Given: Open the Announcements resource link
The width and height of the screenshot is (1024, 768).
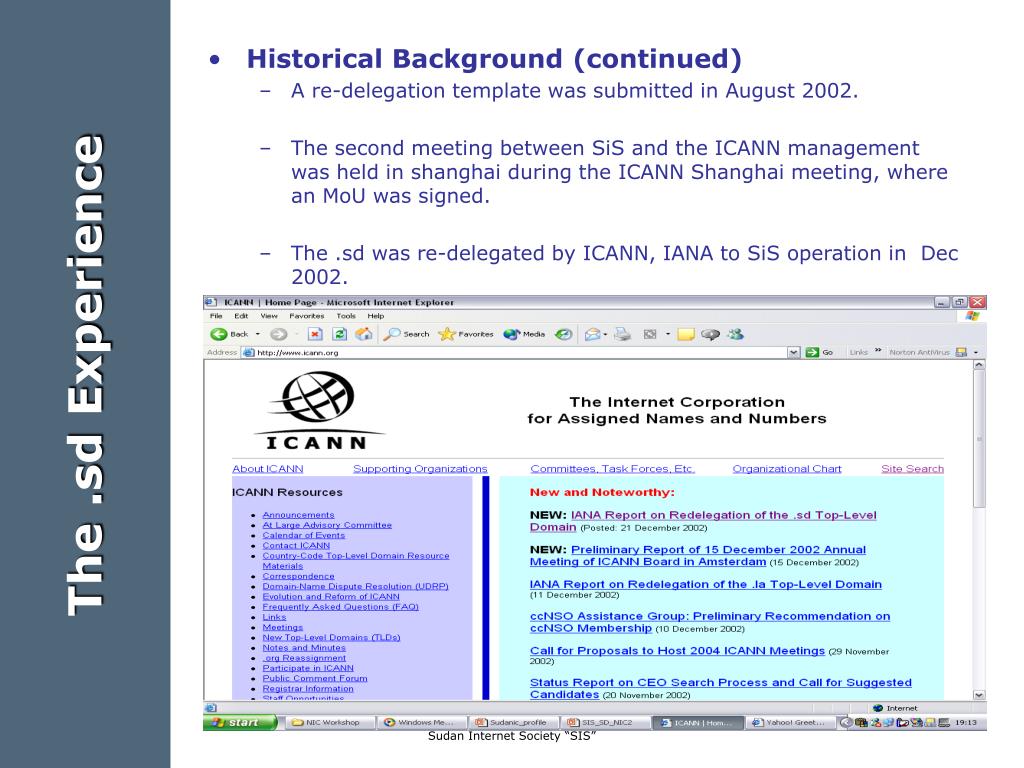Looking at the screenshot, I should [x=298, y=515].
